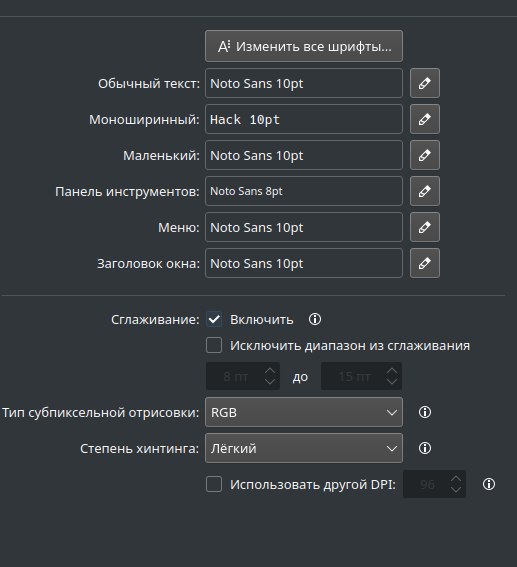The width and height of the screenshot is (517, 567).
Task: Click the Noto Sans 8pt font field
Action: [304, 191]
